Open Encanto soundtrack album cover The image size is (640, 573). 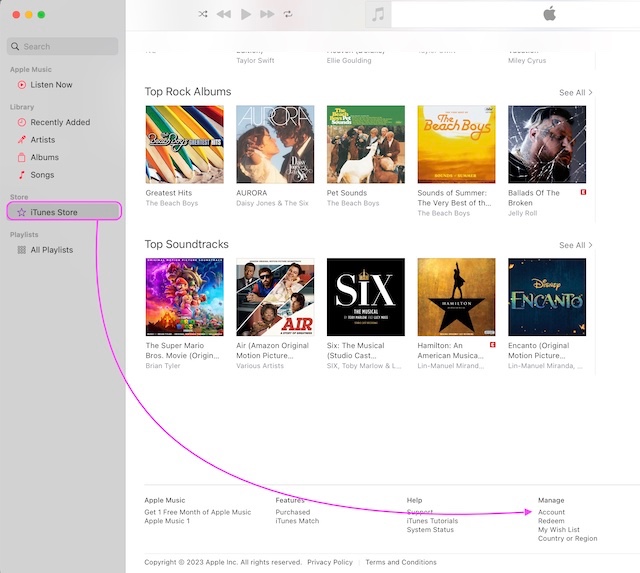[x=547, y=297]
